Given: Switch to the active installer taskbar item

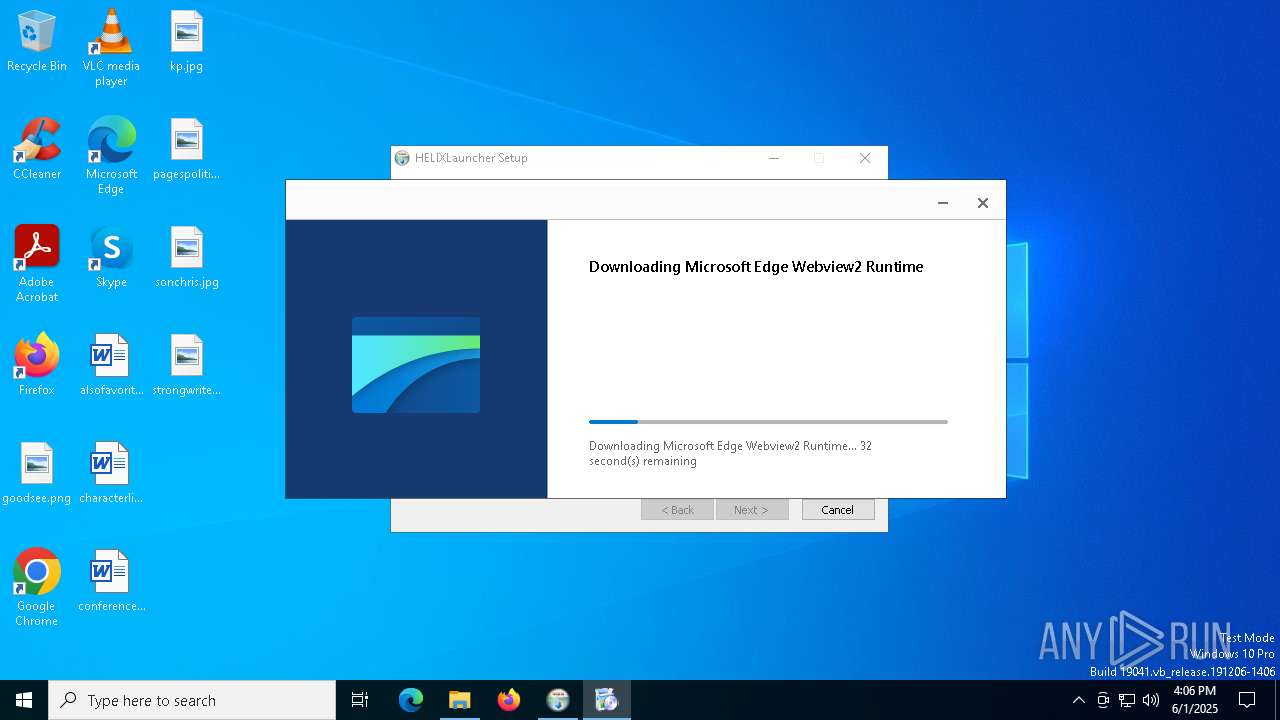Looking at the screenshot, I should pos(607,700).
